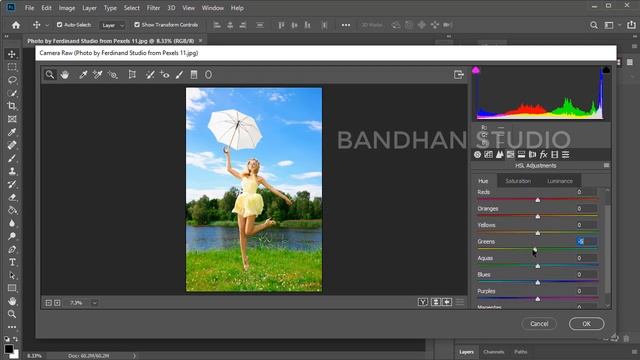
Task: Copy current settings to Before
Action: (x=447, y=302)
